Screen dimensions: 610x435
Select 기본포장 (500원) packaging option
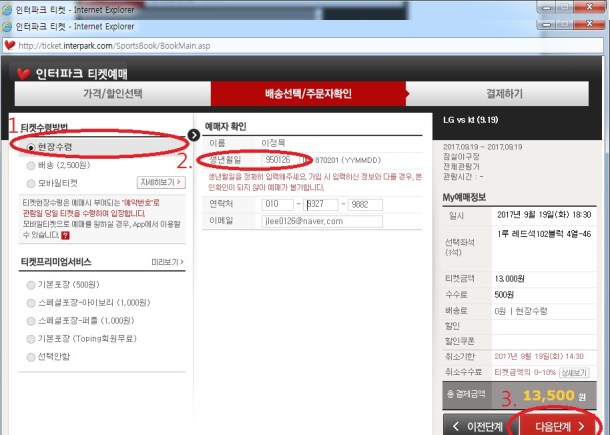[31, 285]
